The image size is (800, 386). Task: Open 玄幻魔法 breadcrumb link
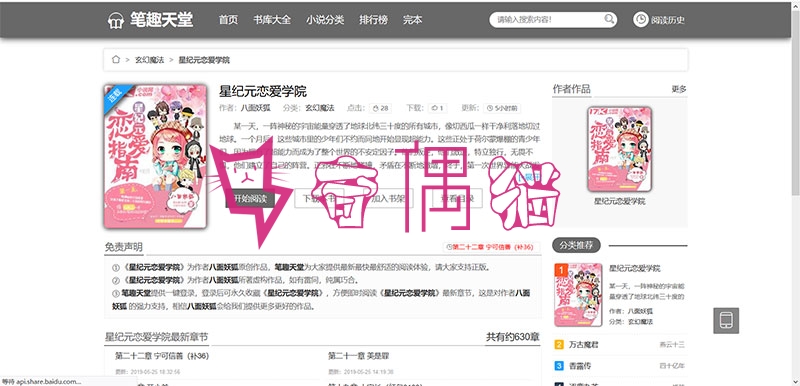pyautogui.click(x=149, y=60)
